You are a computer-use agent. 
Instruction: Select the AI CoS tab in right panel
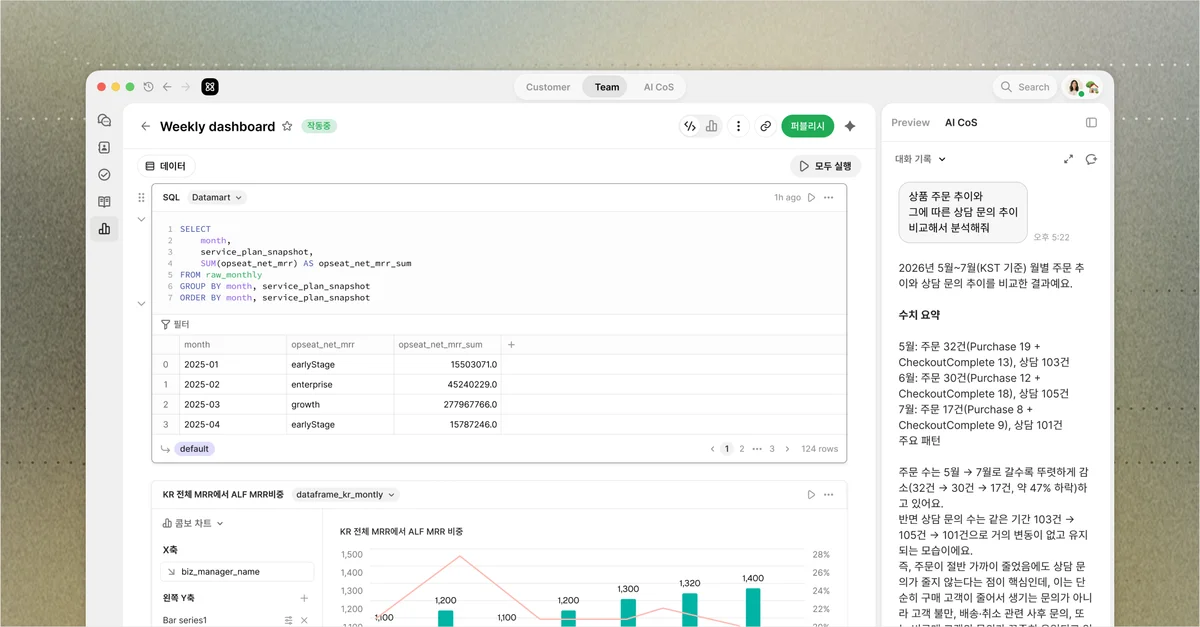(961, 122)
